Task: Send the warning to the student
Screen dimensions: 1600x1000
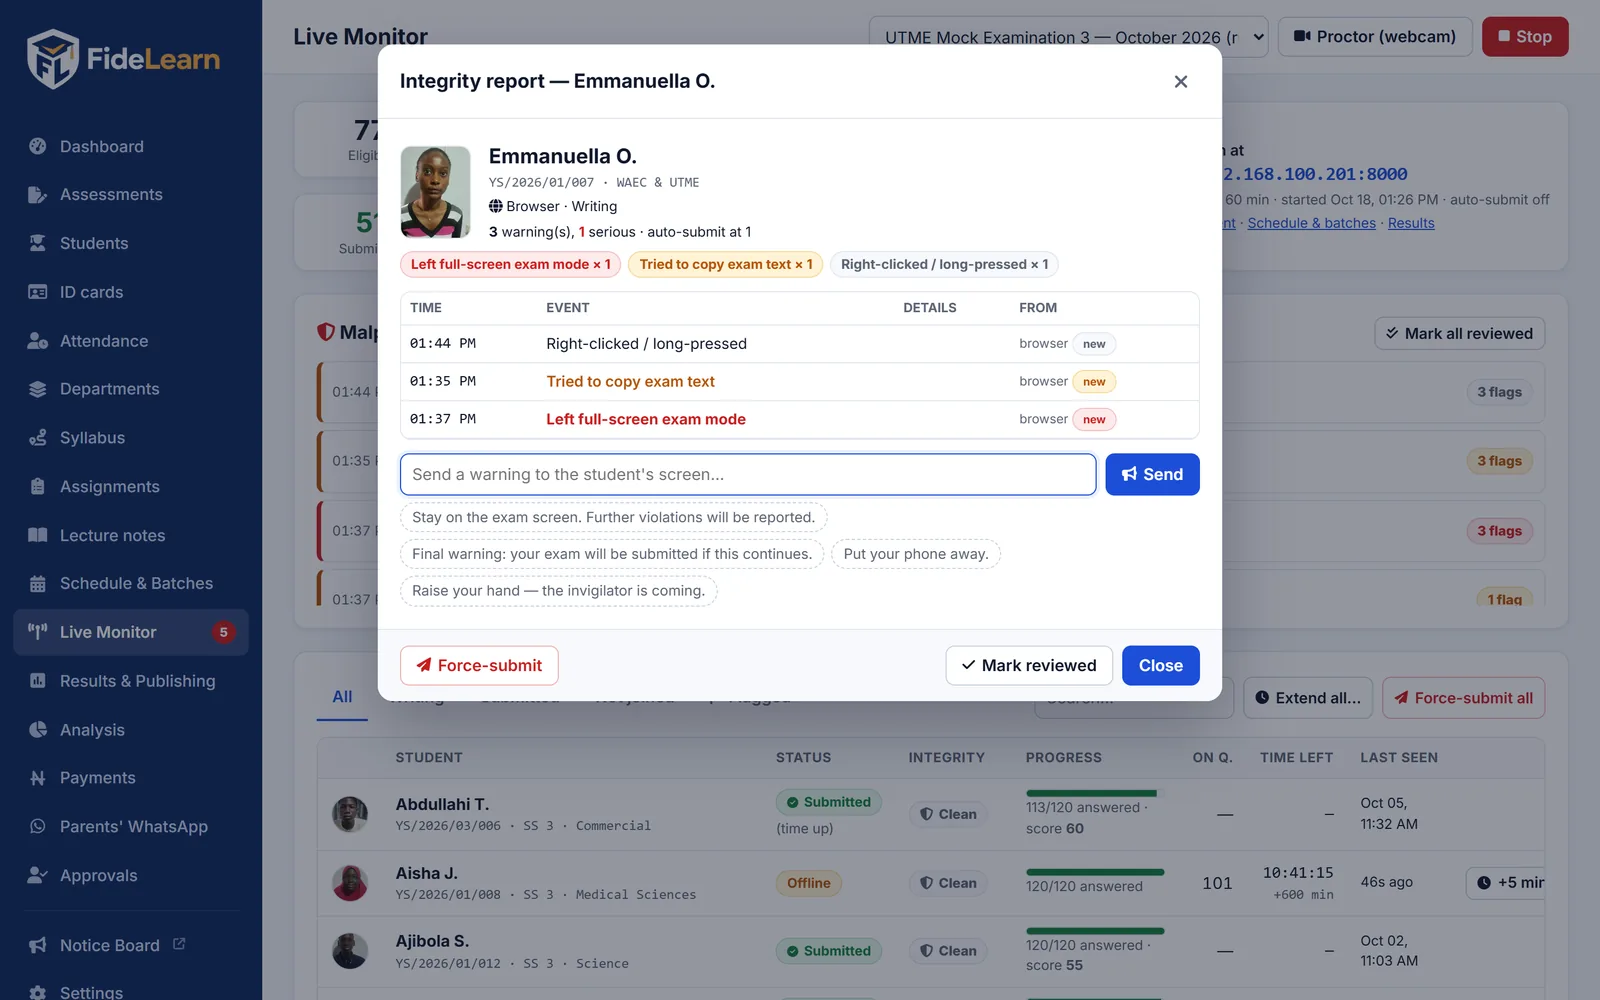Action: (x=1152, y=475)
